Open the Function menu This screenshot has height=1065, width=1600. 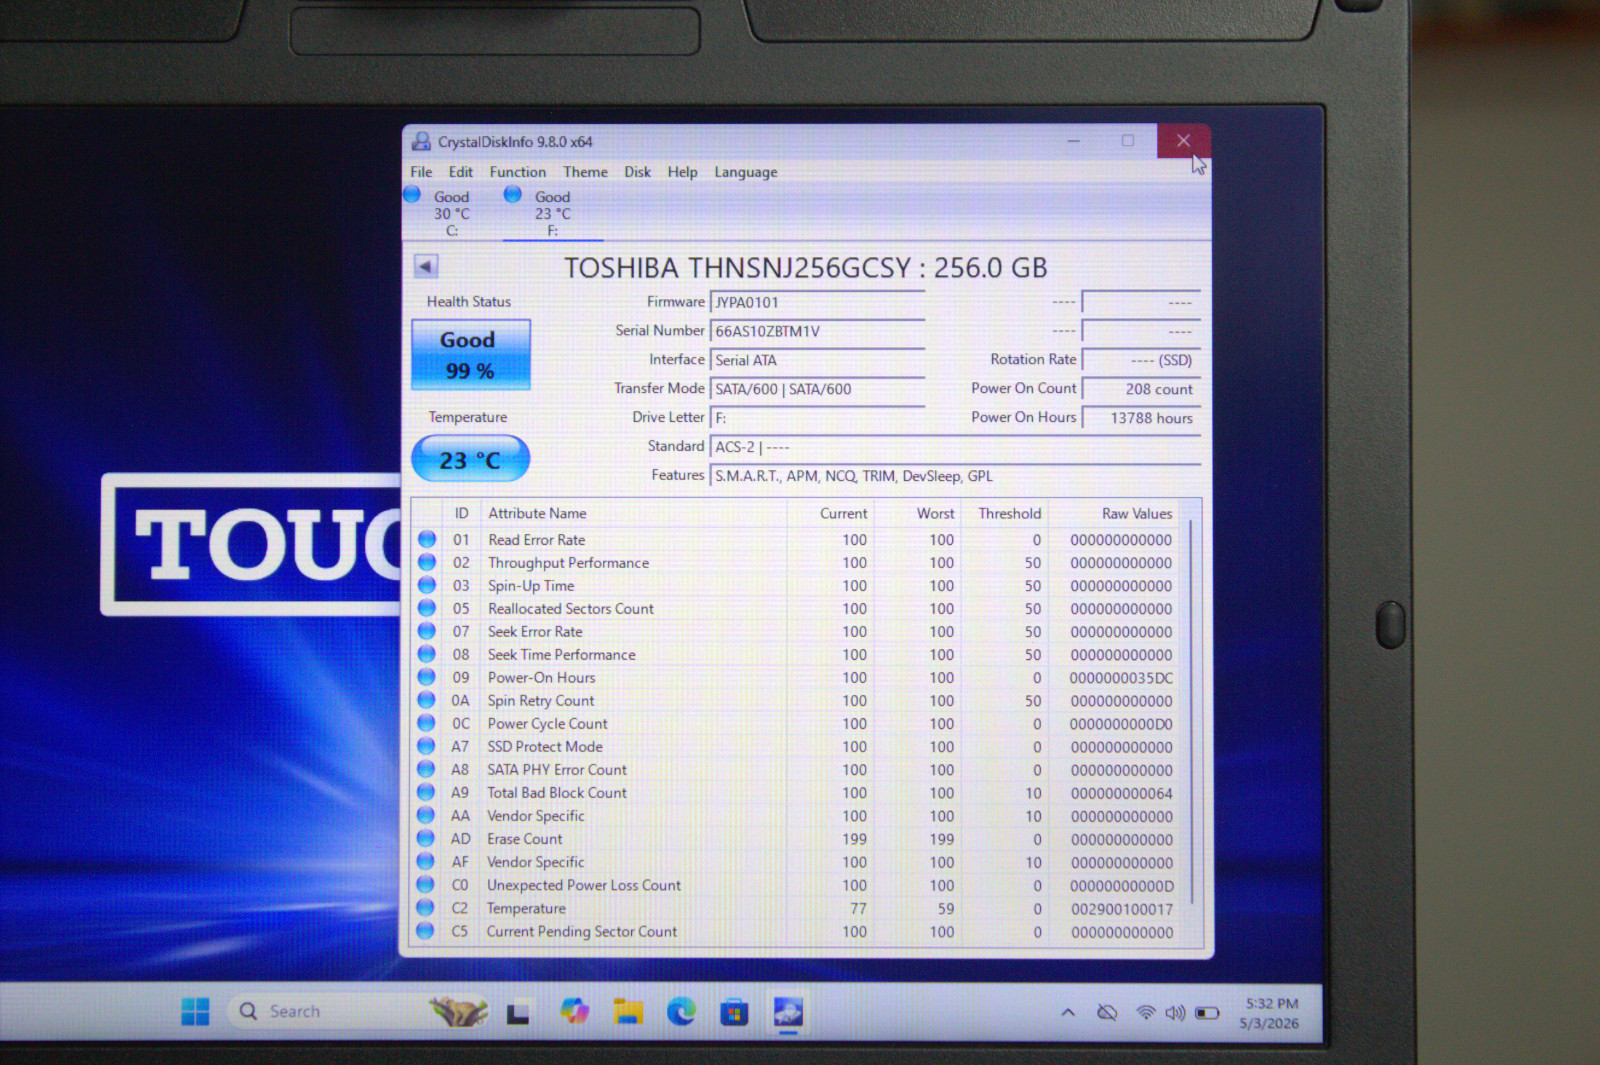[517, 172]
